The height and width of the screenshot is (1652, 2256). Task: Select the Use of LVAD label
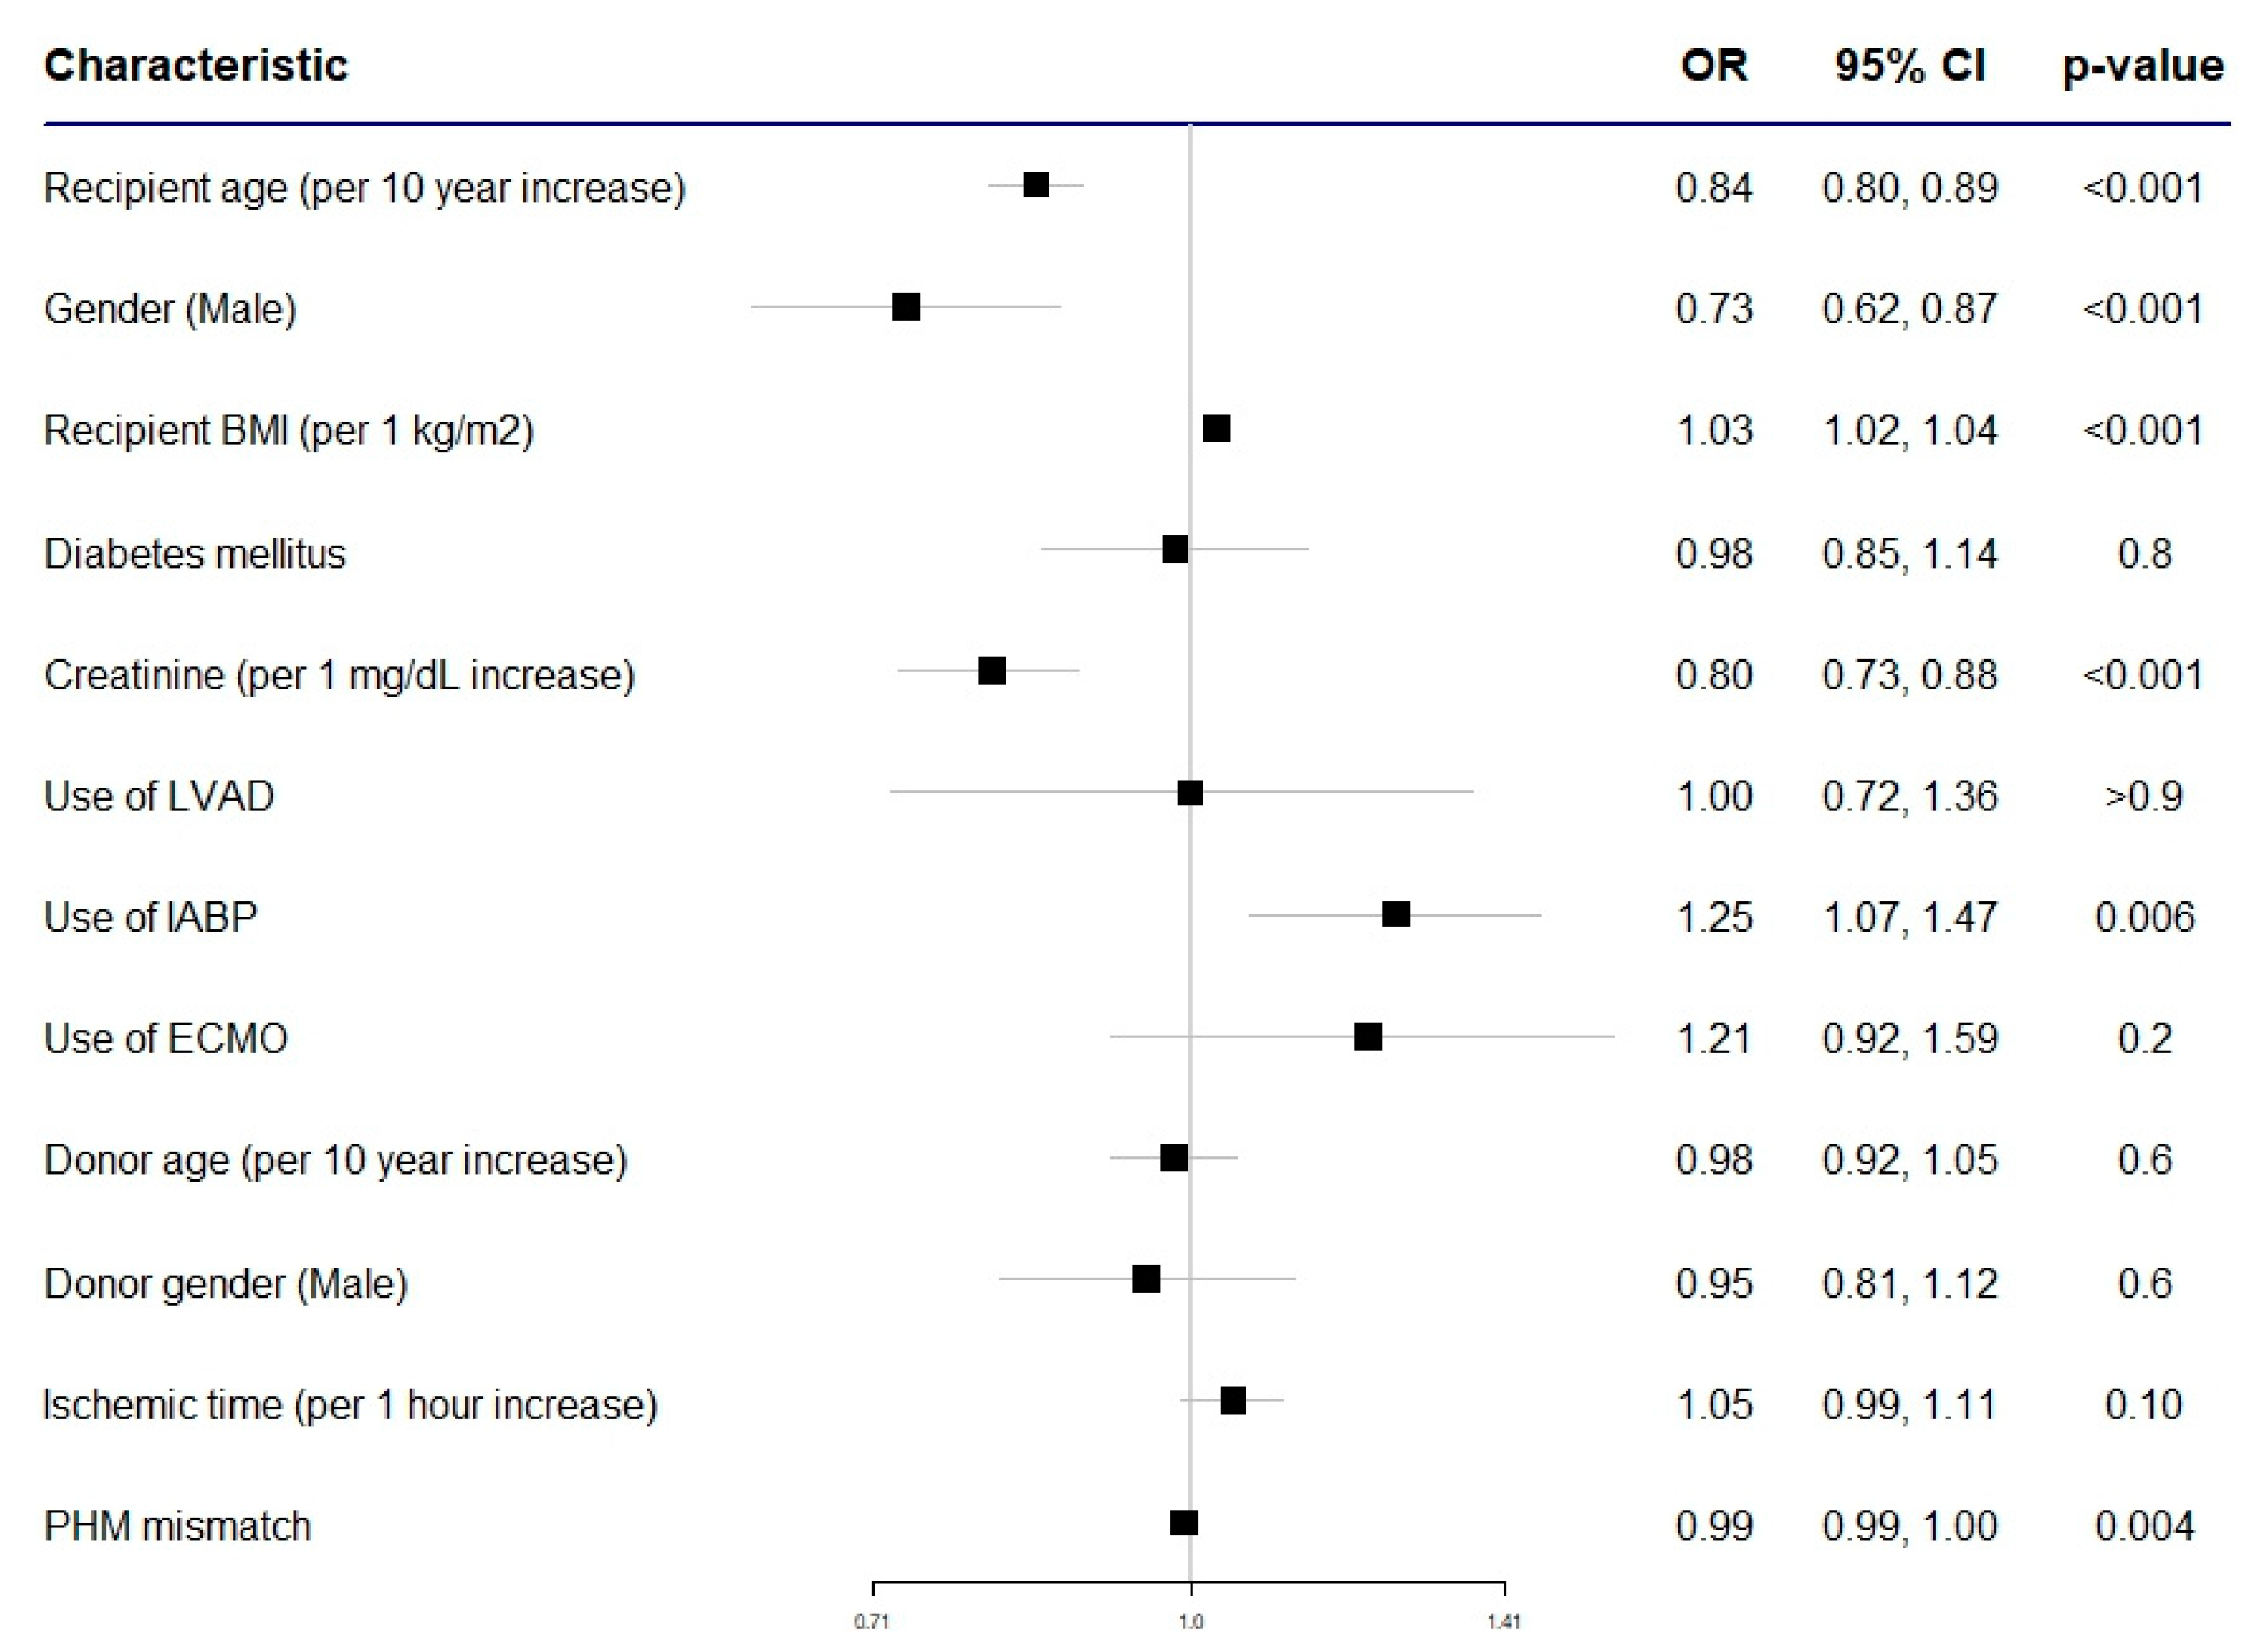coord(159,797)
